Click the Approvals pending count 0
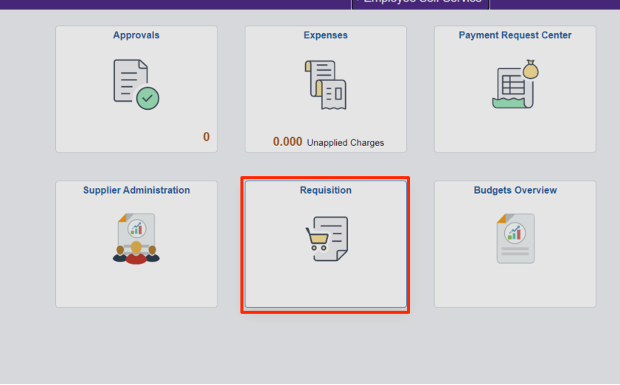 pyautogui.click(x=206, y=137)
